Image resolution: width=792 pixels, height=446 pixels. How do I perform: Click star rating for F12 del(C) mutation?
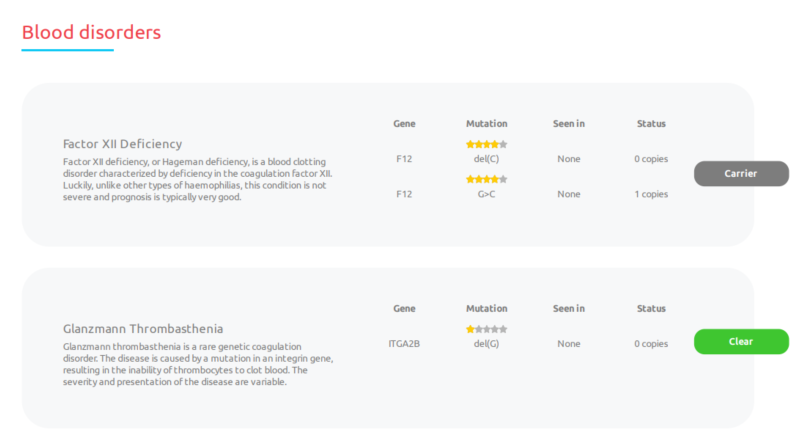coord(486,144)
